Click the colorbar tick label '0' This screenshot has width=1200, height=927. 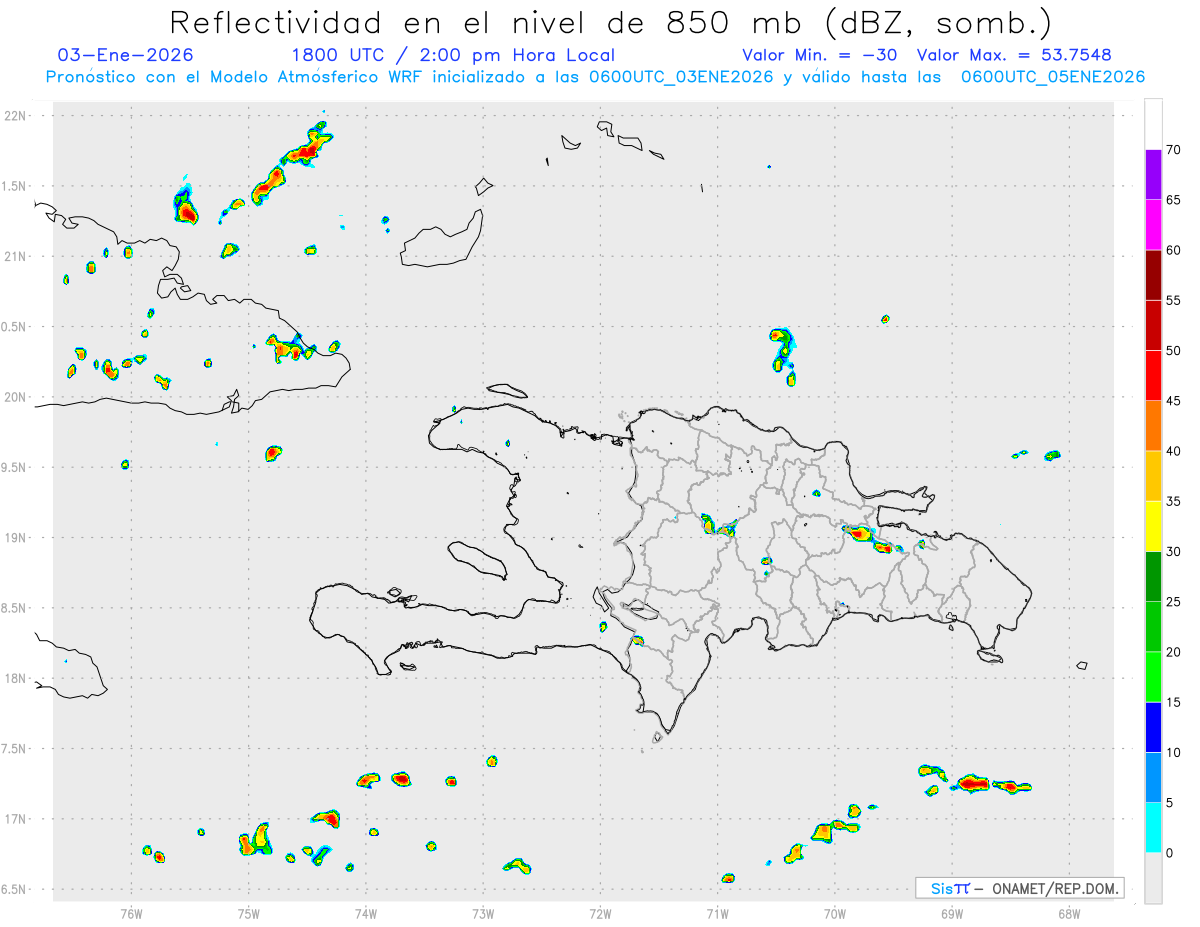click(x=1169, y=853)
